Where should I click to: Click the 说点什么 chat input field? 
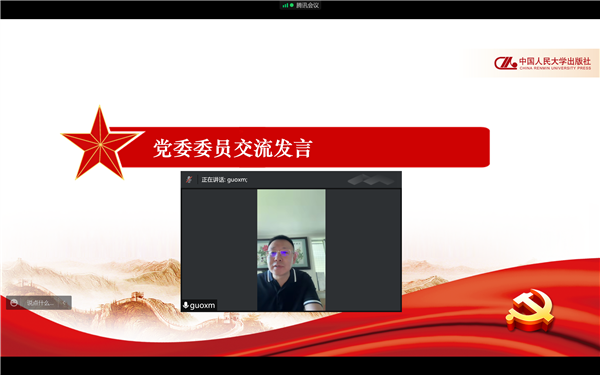[x=40, y=303]
